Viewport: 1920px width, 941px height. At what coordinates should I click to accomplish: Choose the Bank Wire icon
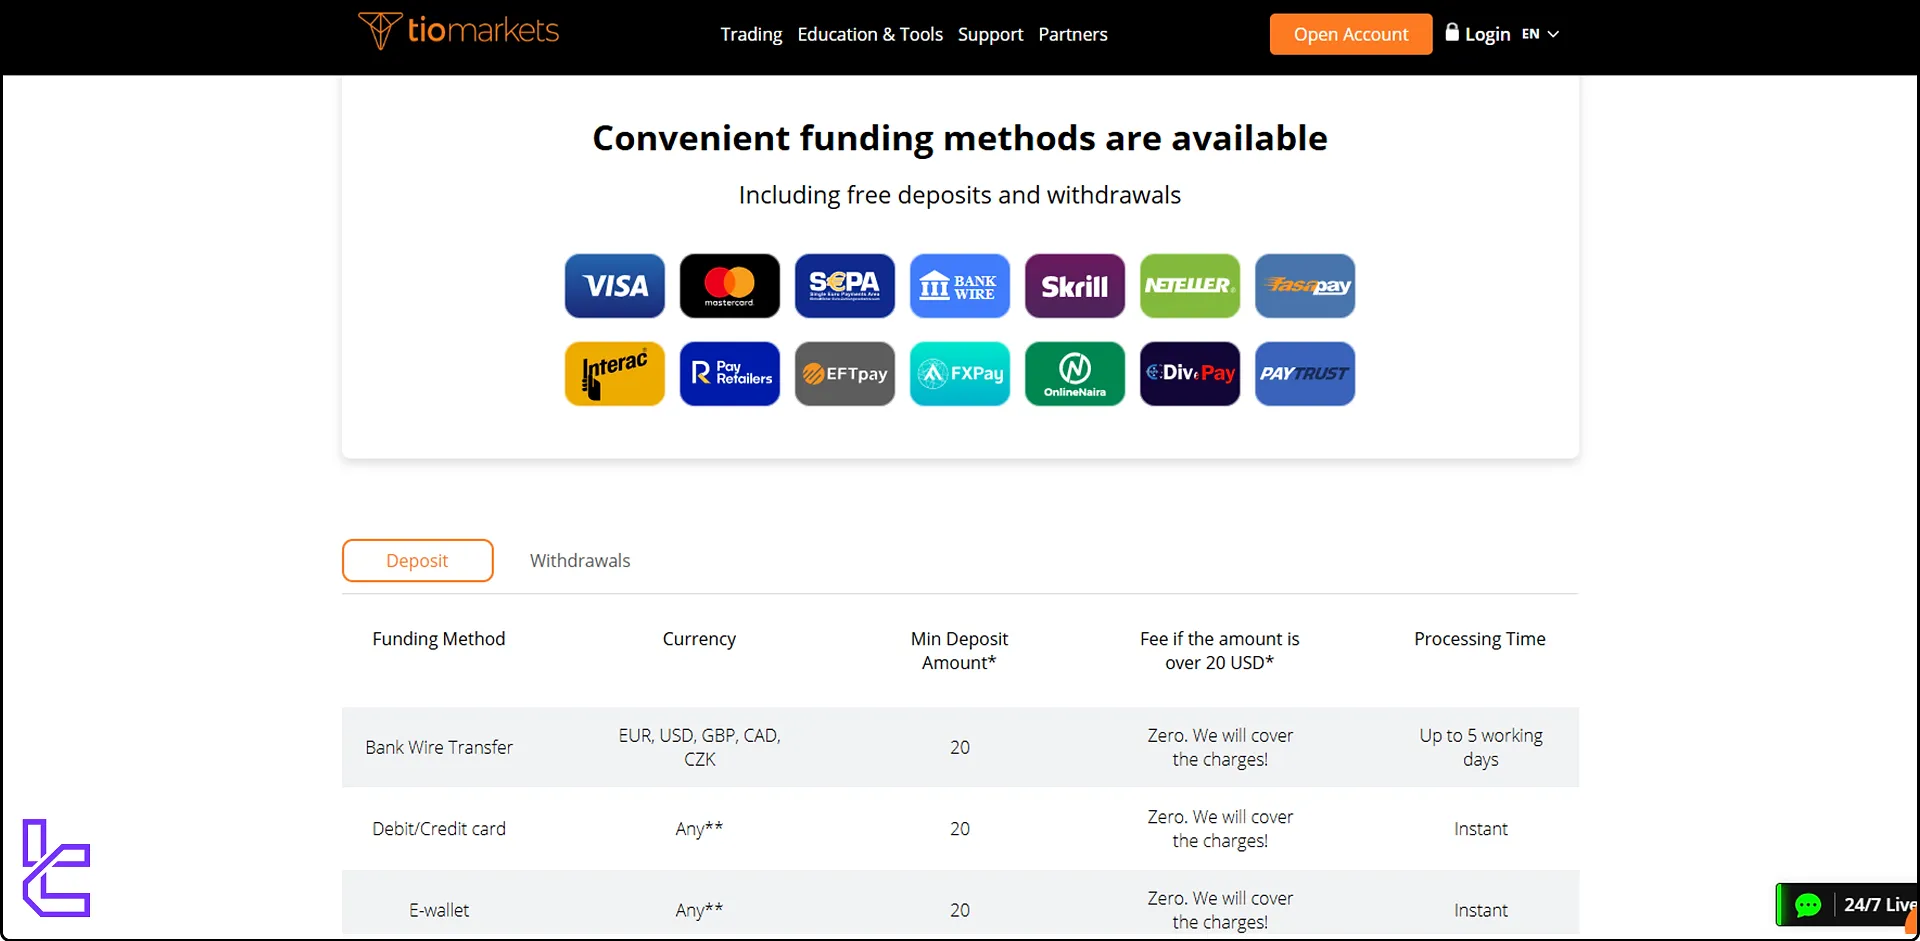pyautogui.click(x=960, y=286)
